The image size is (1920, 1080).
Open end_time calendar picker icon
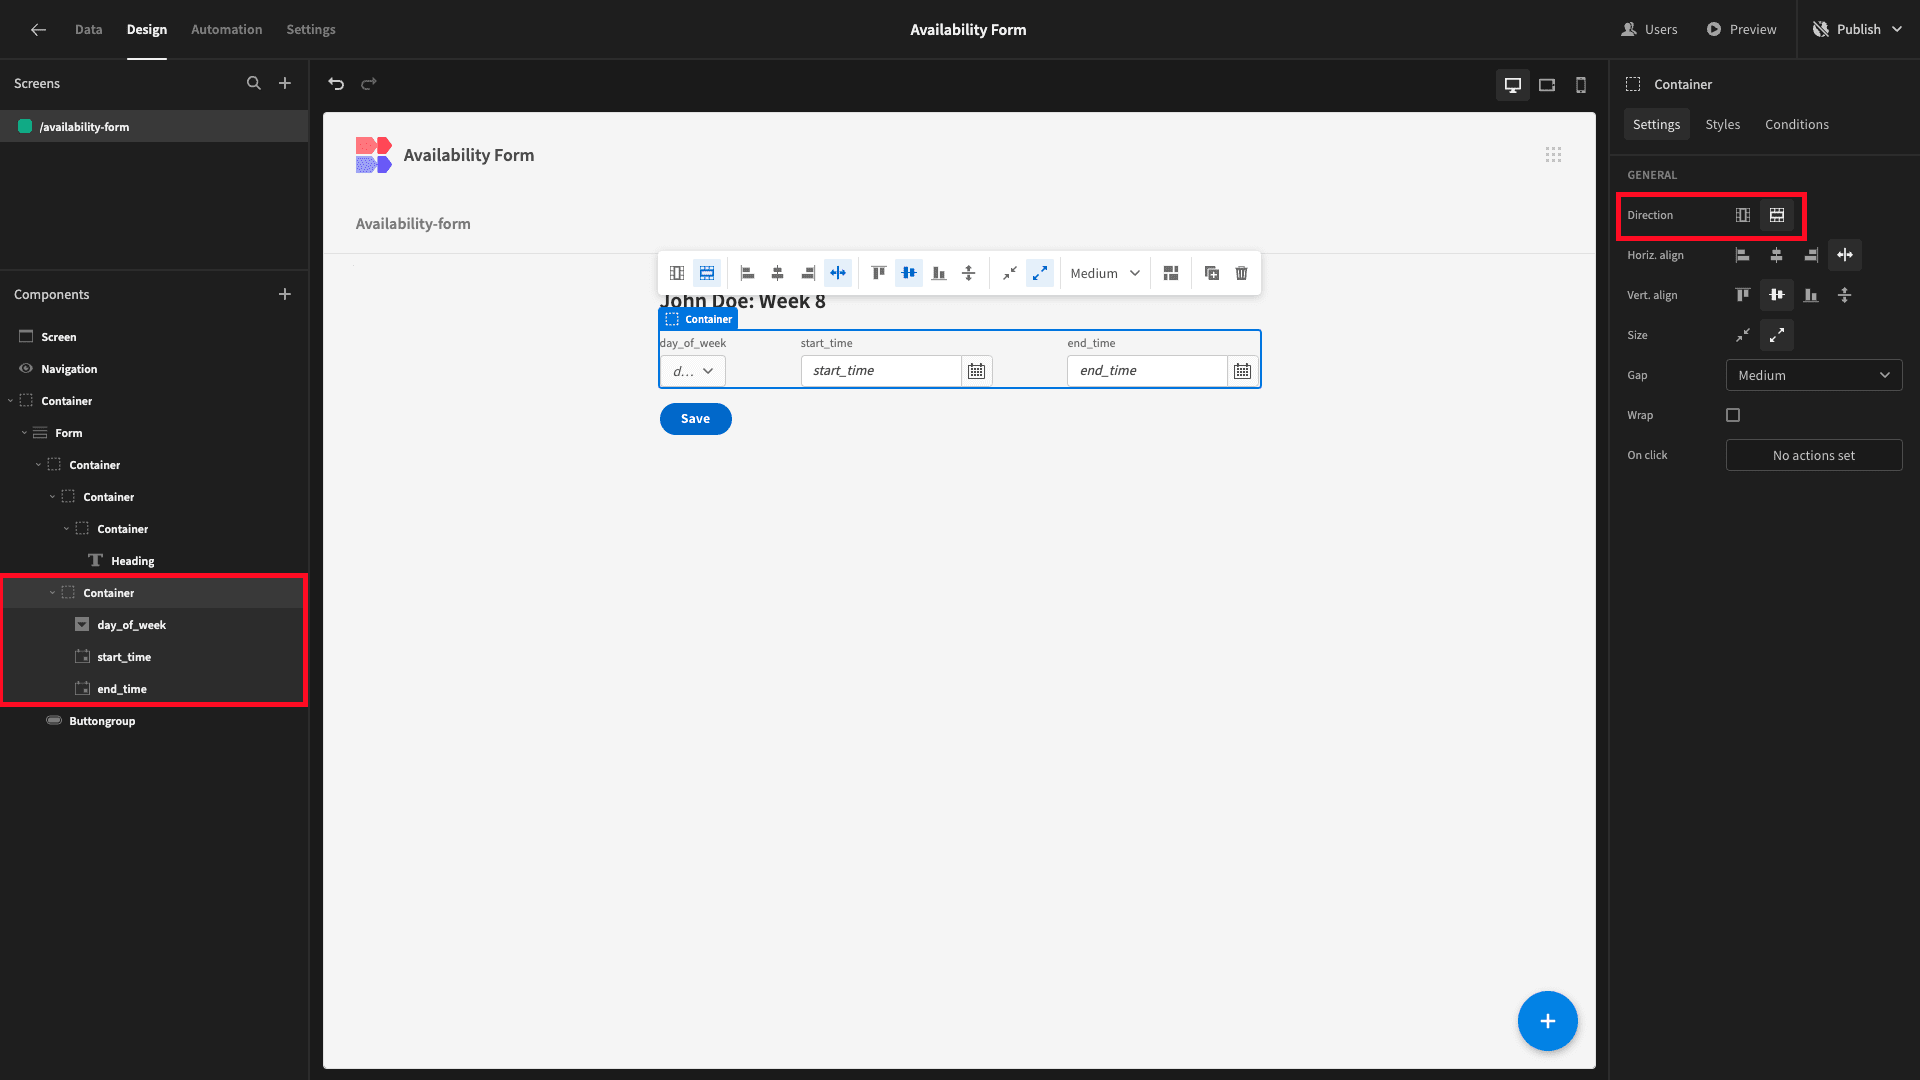point(1242,371)
